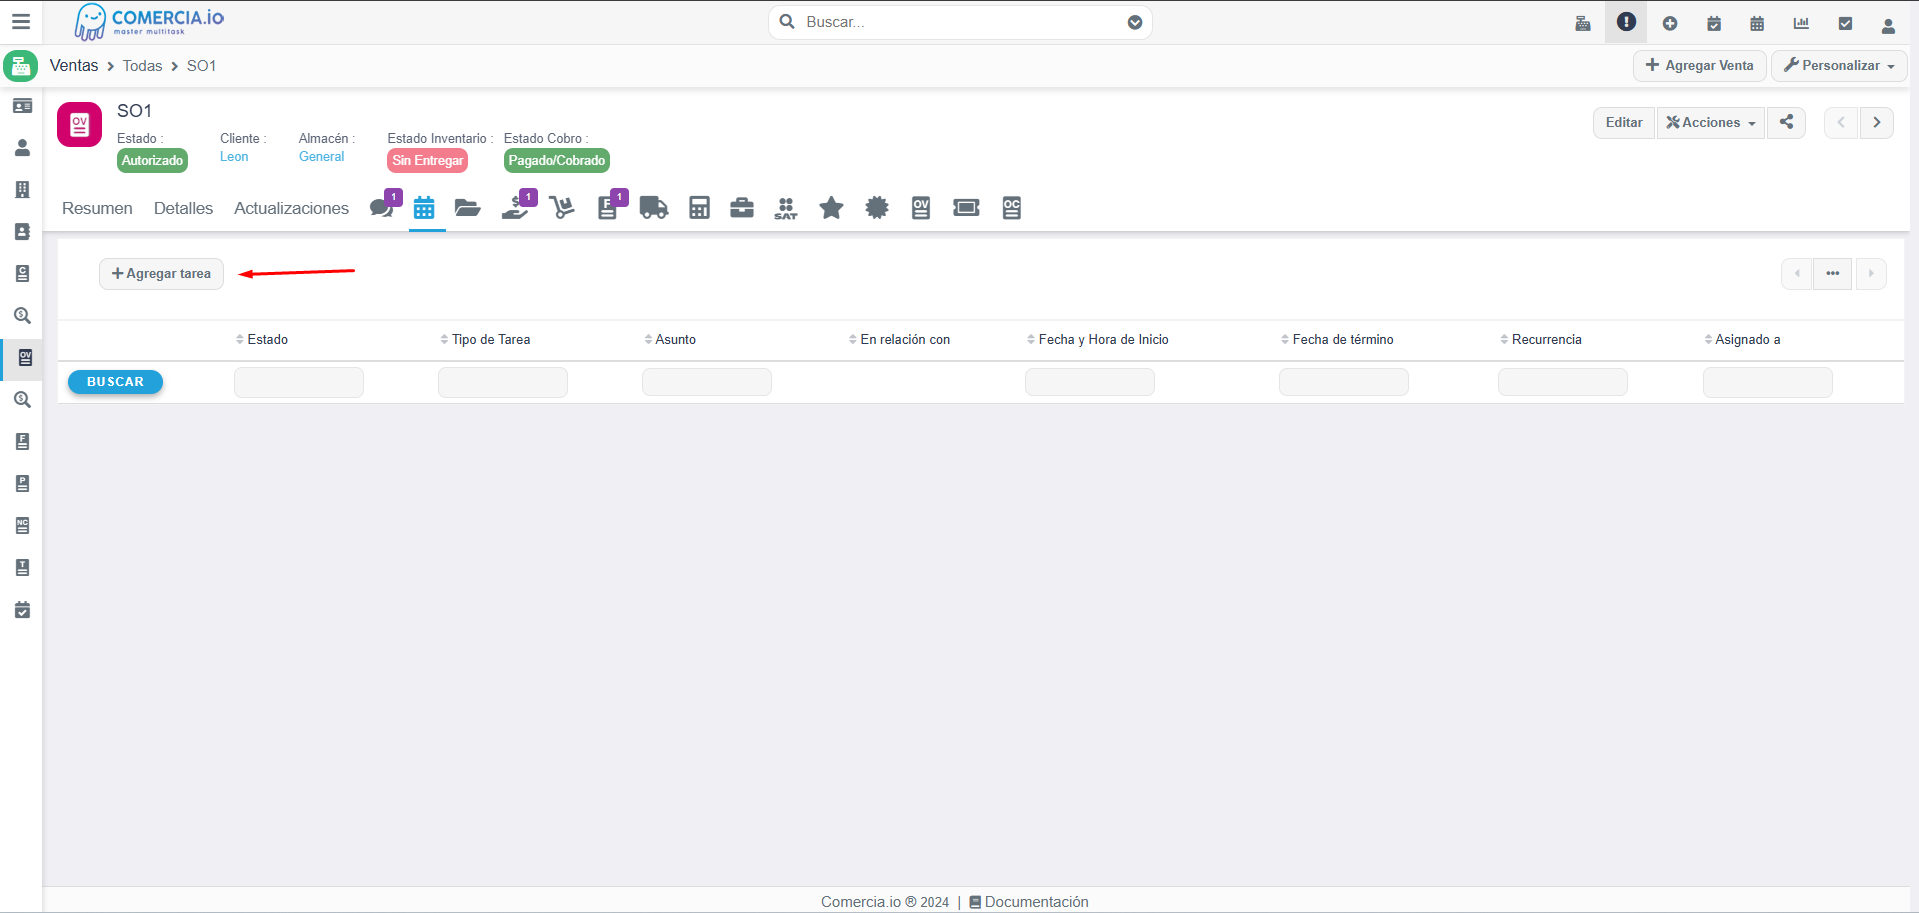
Task: Click the Agregar tarea button
Action: [x=161, y=273]
